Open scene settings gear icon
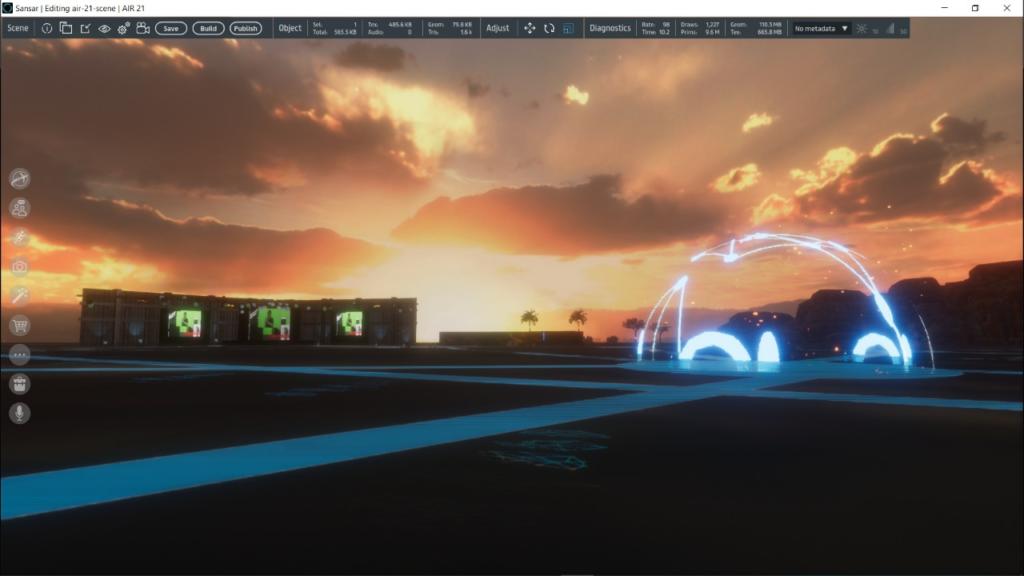 point(123,28)
